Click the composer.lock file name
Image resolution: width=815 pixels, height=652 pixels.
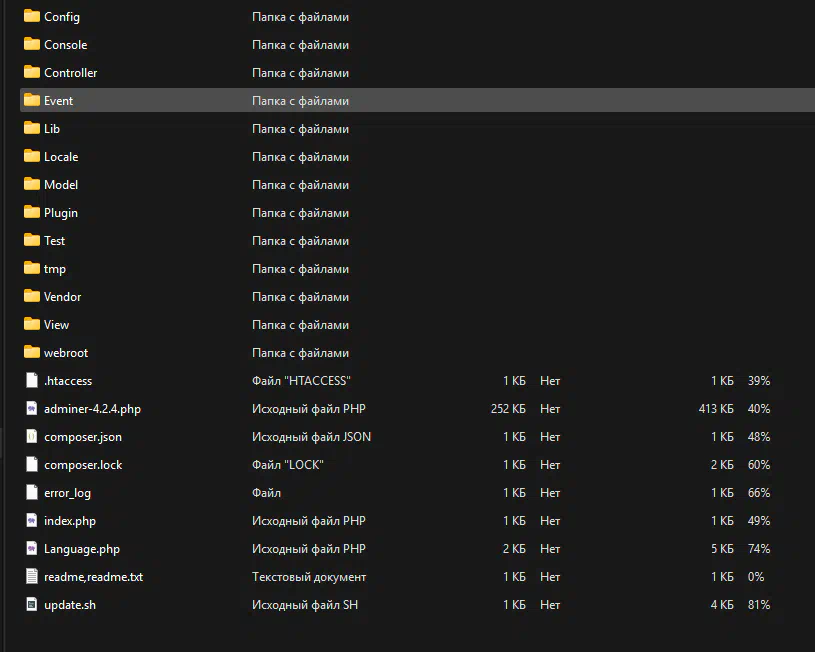coord(83,465)
